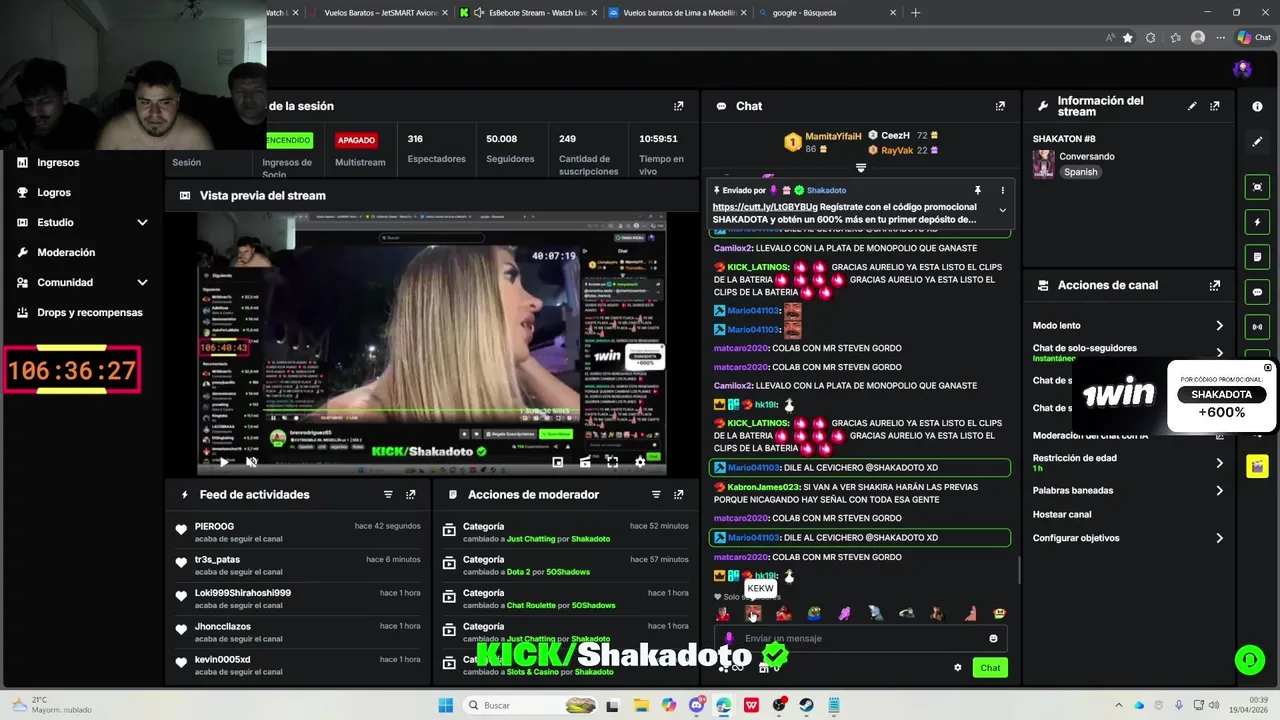Screen dimensions: 1280x720
Task: Switch to Vuelos Baratos JetSMART tab
Action: [x=380, y=13]
